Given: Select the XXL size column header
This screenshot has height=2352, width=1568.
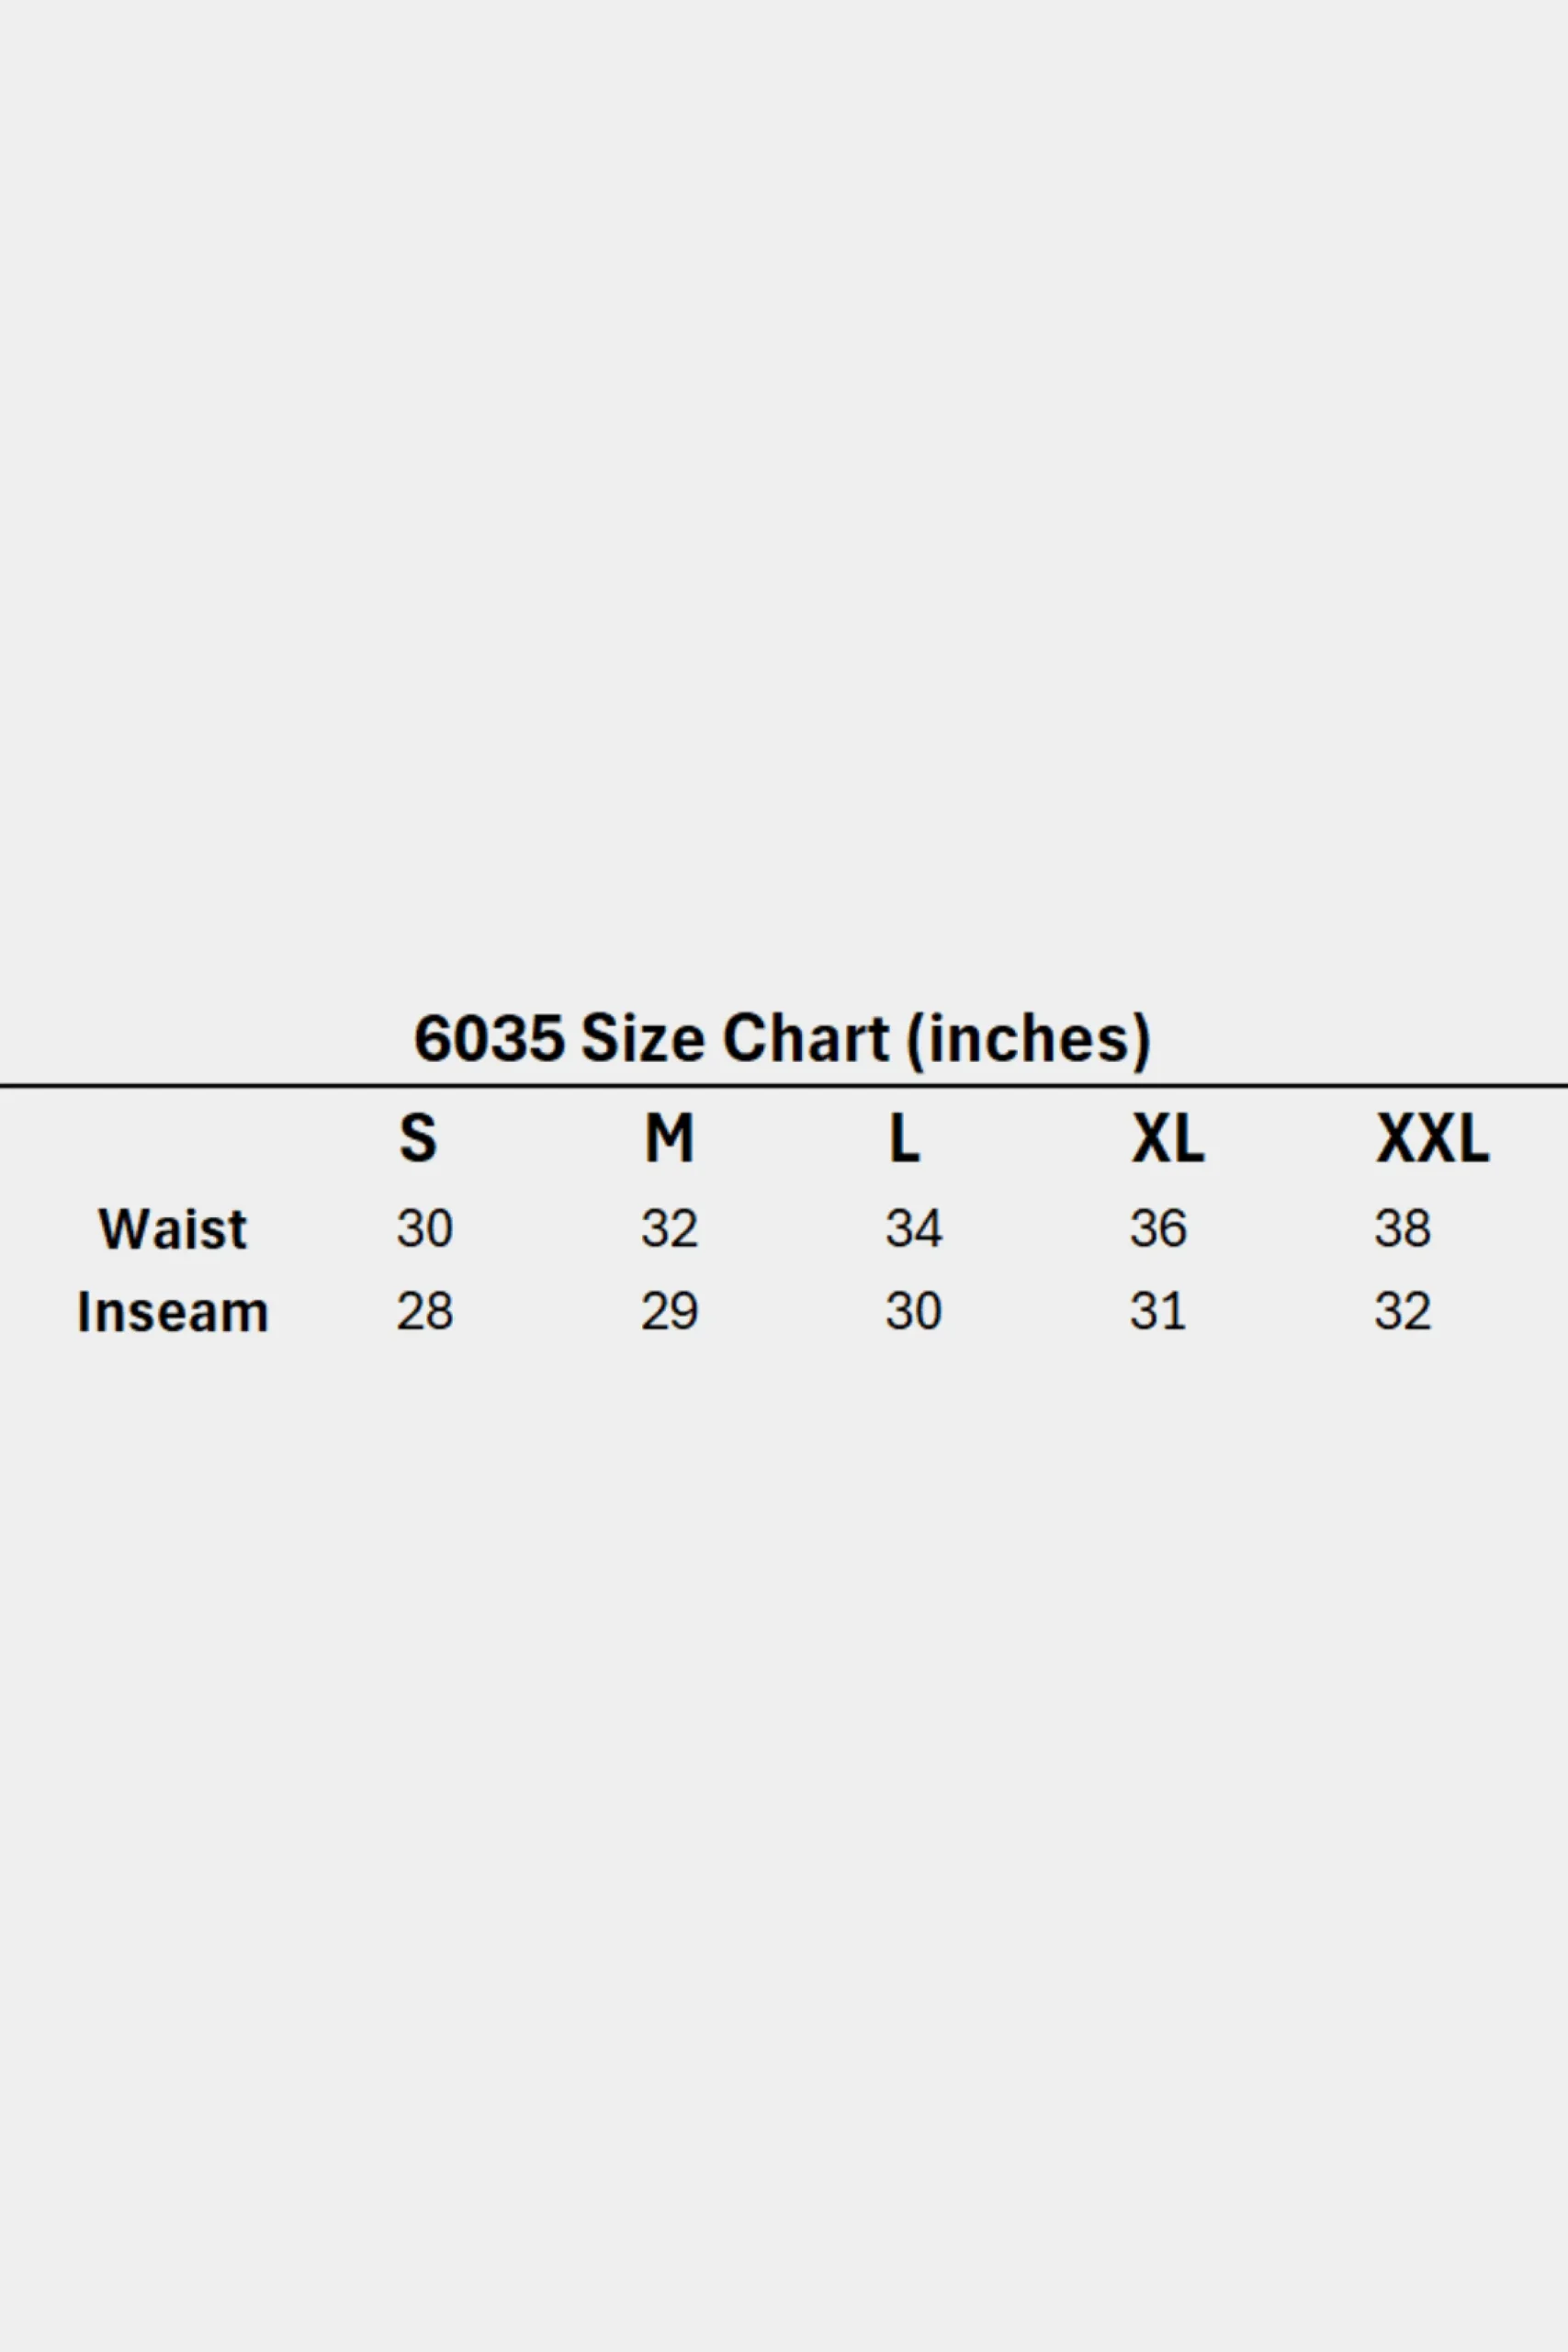Looking at the screenshot, I should [x=1433, y=1138].
